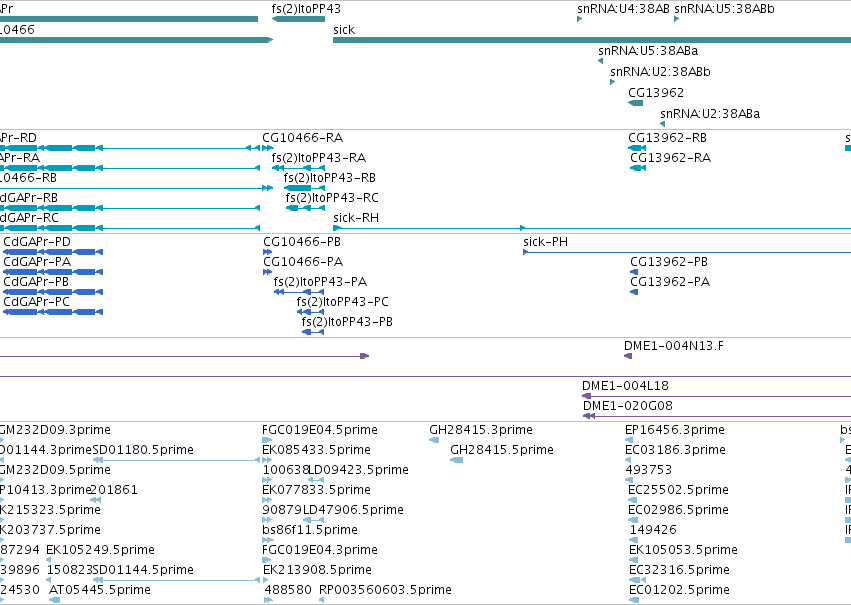Click EST AT05445.5prime
The height and width of the screenshot is (605, 851).
100,591
